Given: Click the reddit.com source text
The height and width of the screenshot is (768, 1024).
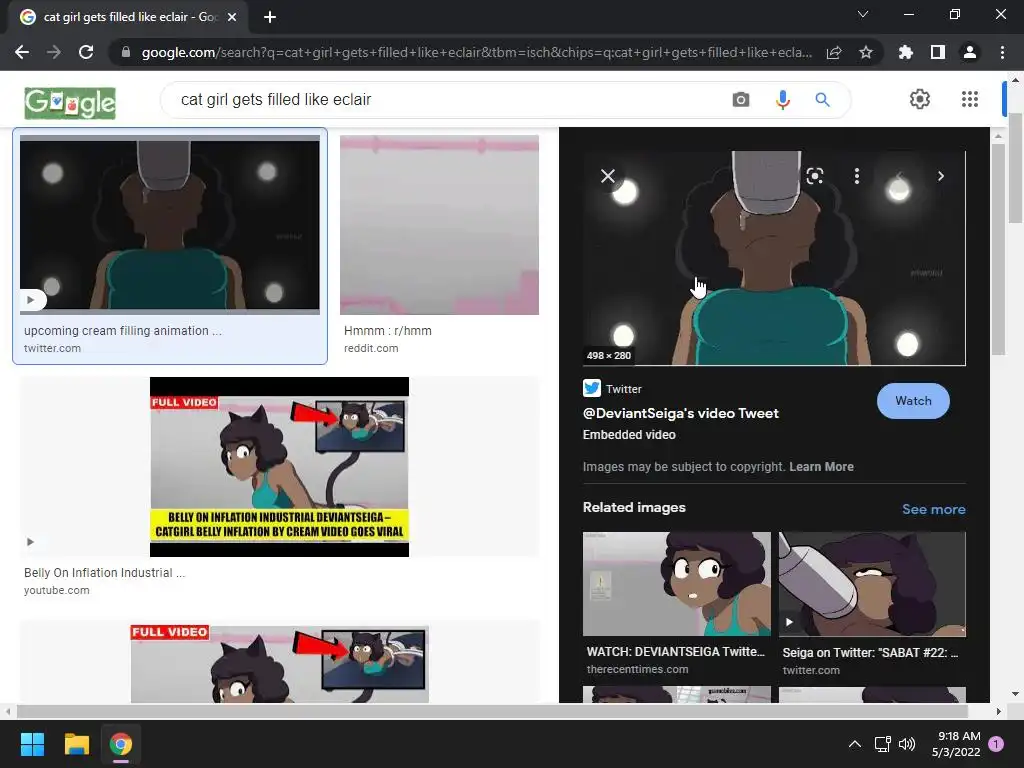Looking at the screenshot, I should (371, 348).
